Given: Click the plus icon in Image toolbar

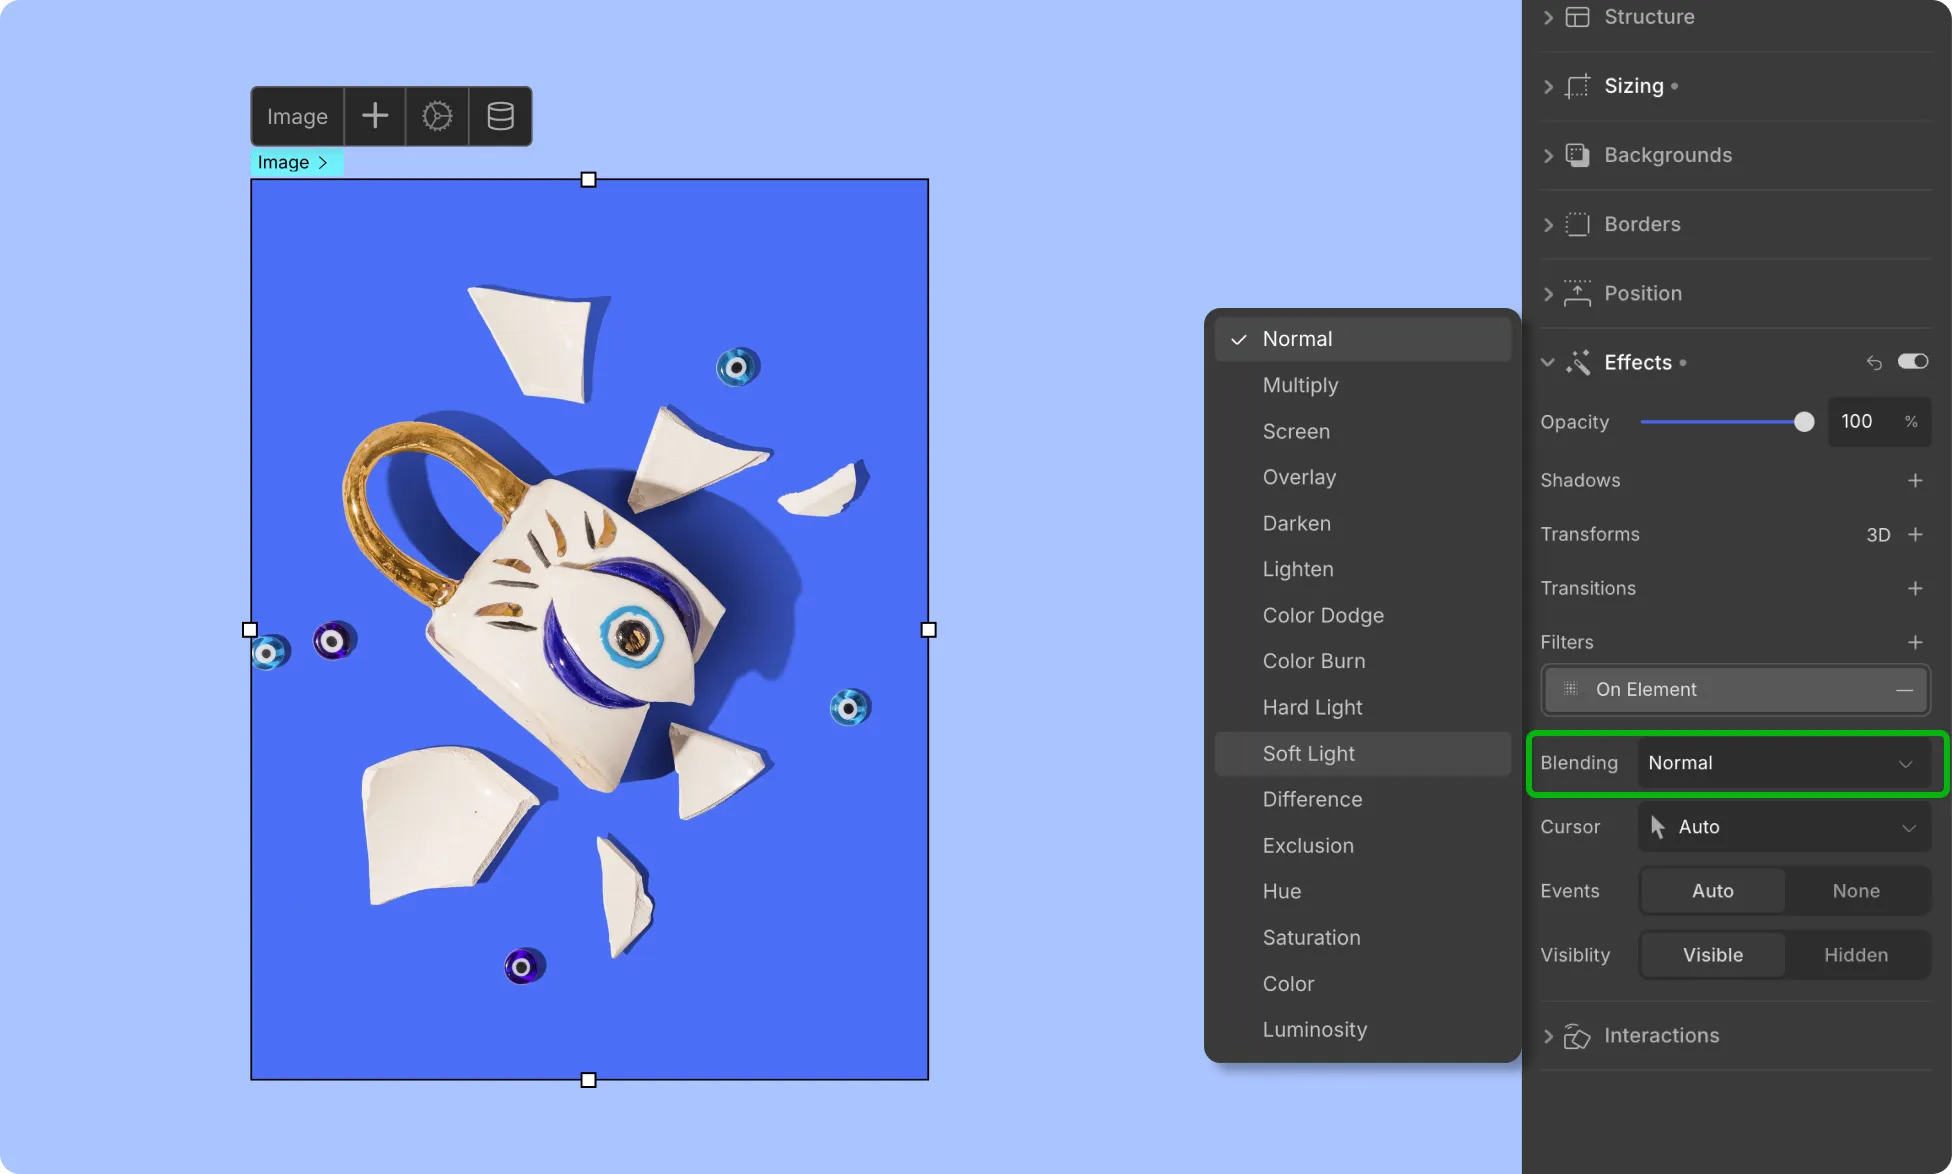Looking at the screenshot, I should (375, 116).
